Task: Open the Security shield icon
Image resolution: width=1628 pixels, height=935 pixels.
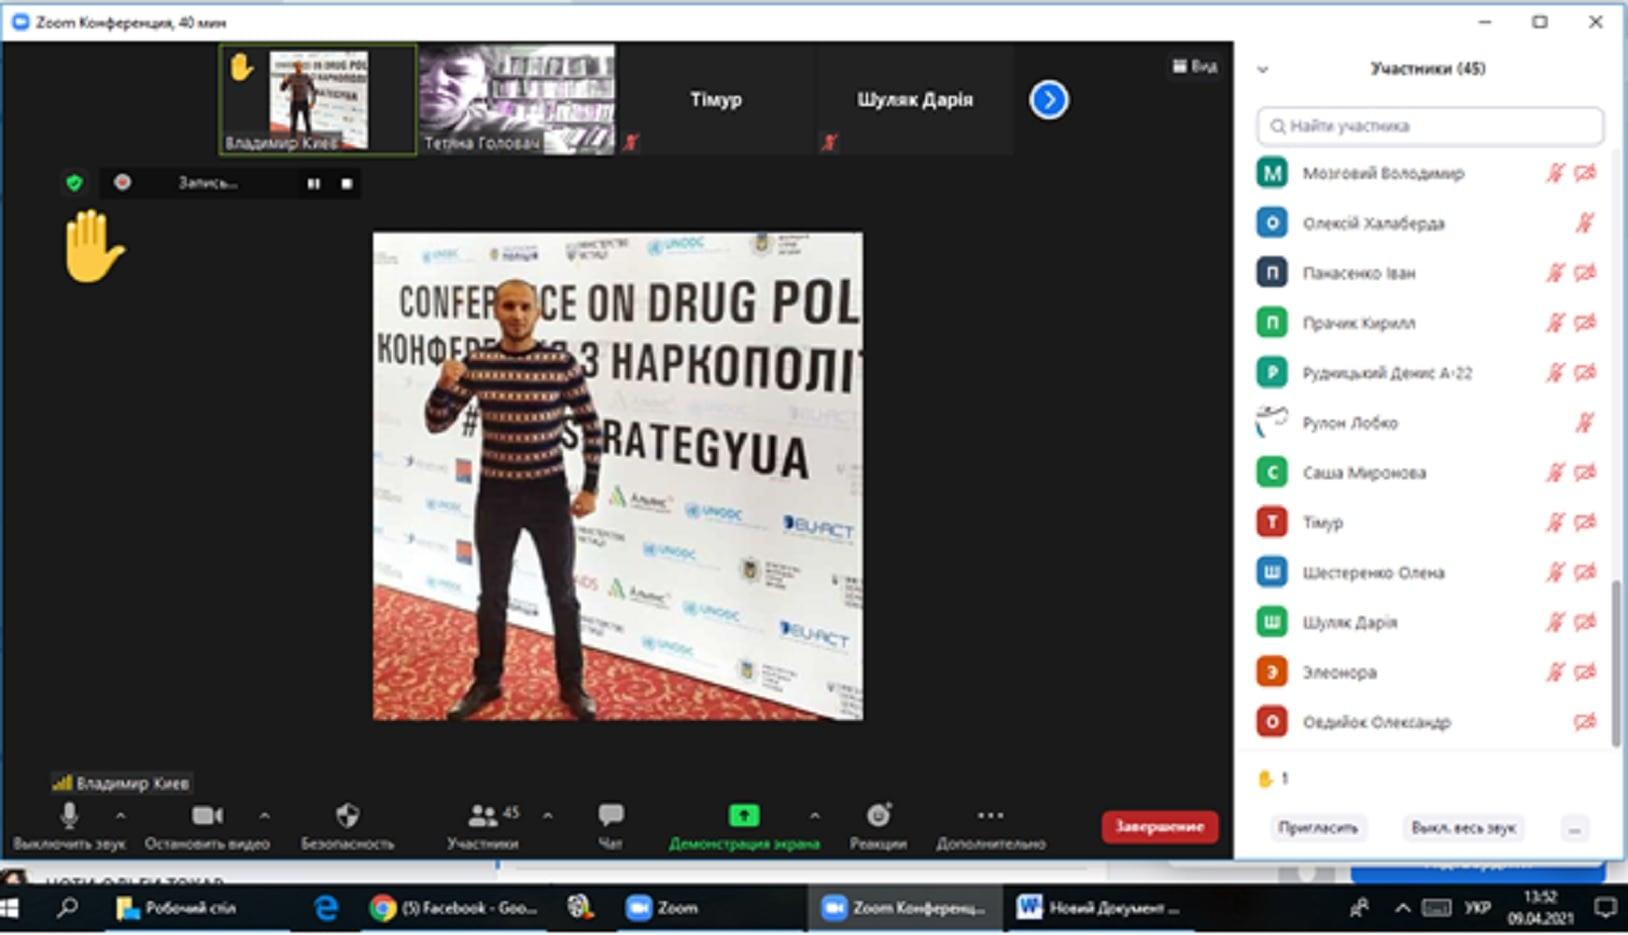Action: (347, 817)
